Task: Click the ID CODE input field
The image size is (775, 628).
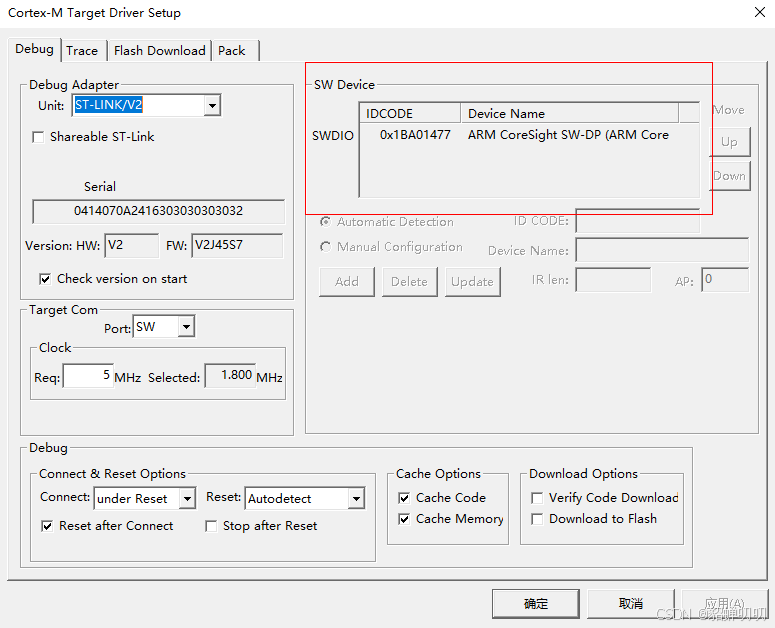Action: tap(638, 221)
